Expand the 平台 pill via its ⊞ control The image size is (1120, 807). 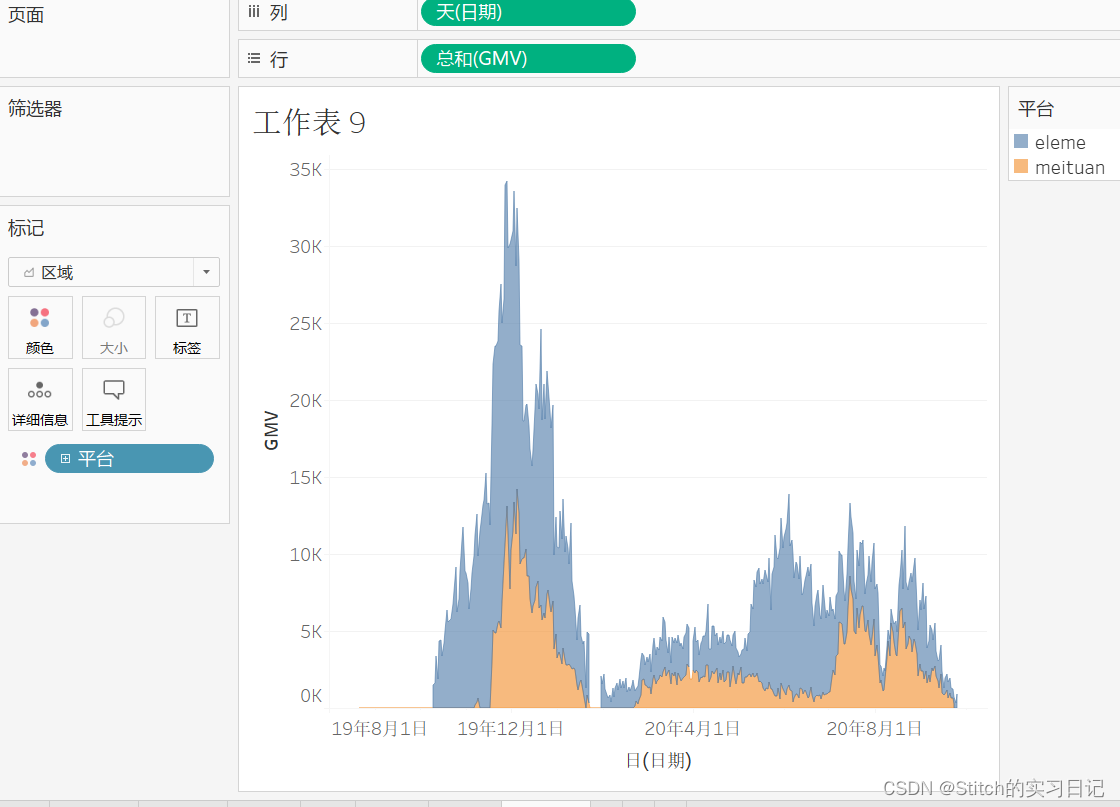(x=65, y=458)
